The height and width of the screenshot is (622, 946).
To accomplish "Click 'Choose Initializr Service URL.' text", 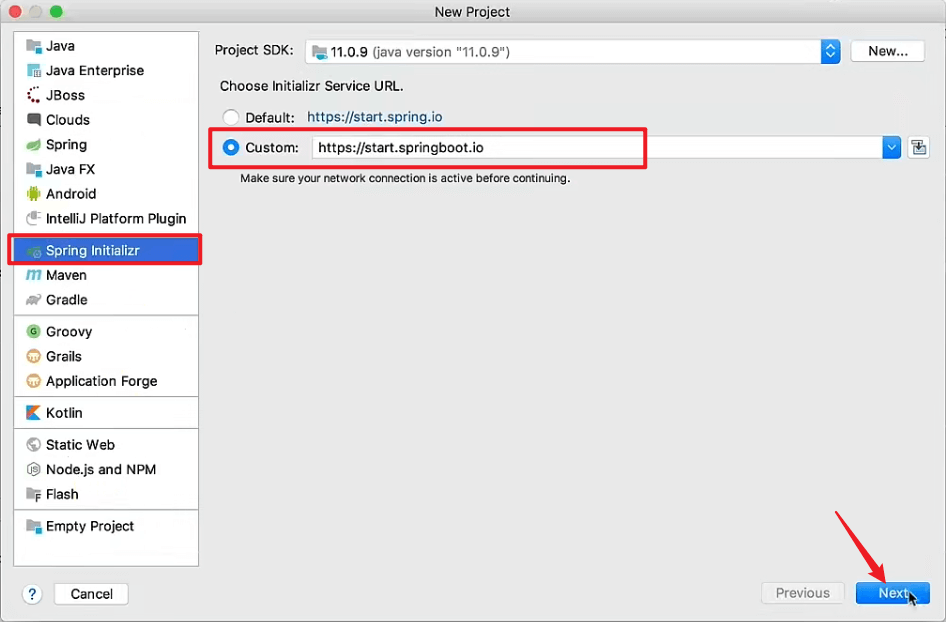I will (x=311, y=86).
